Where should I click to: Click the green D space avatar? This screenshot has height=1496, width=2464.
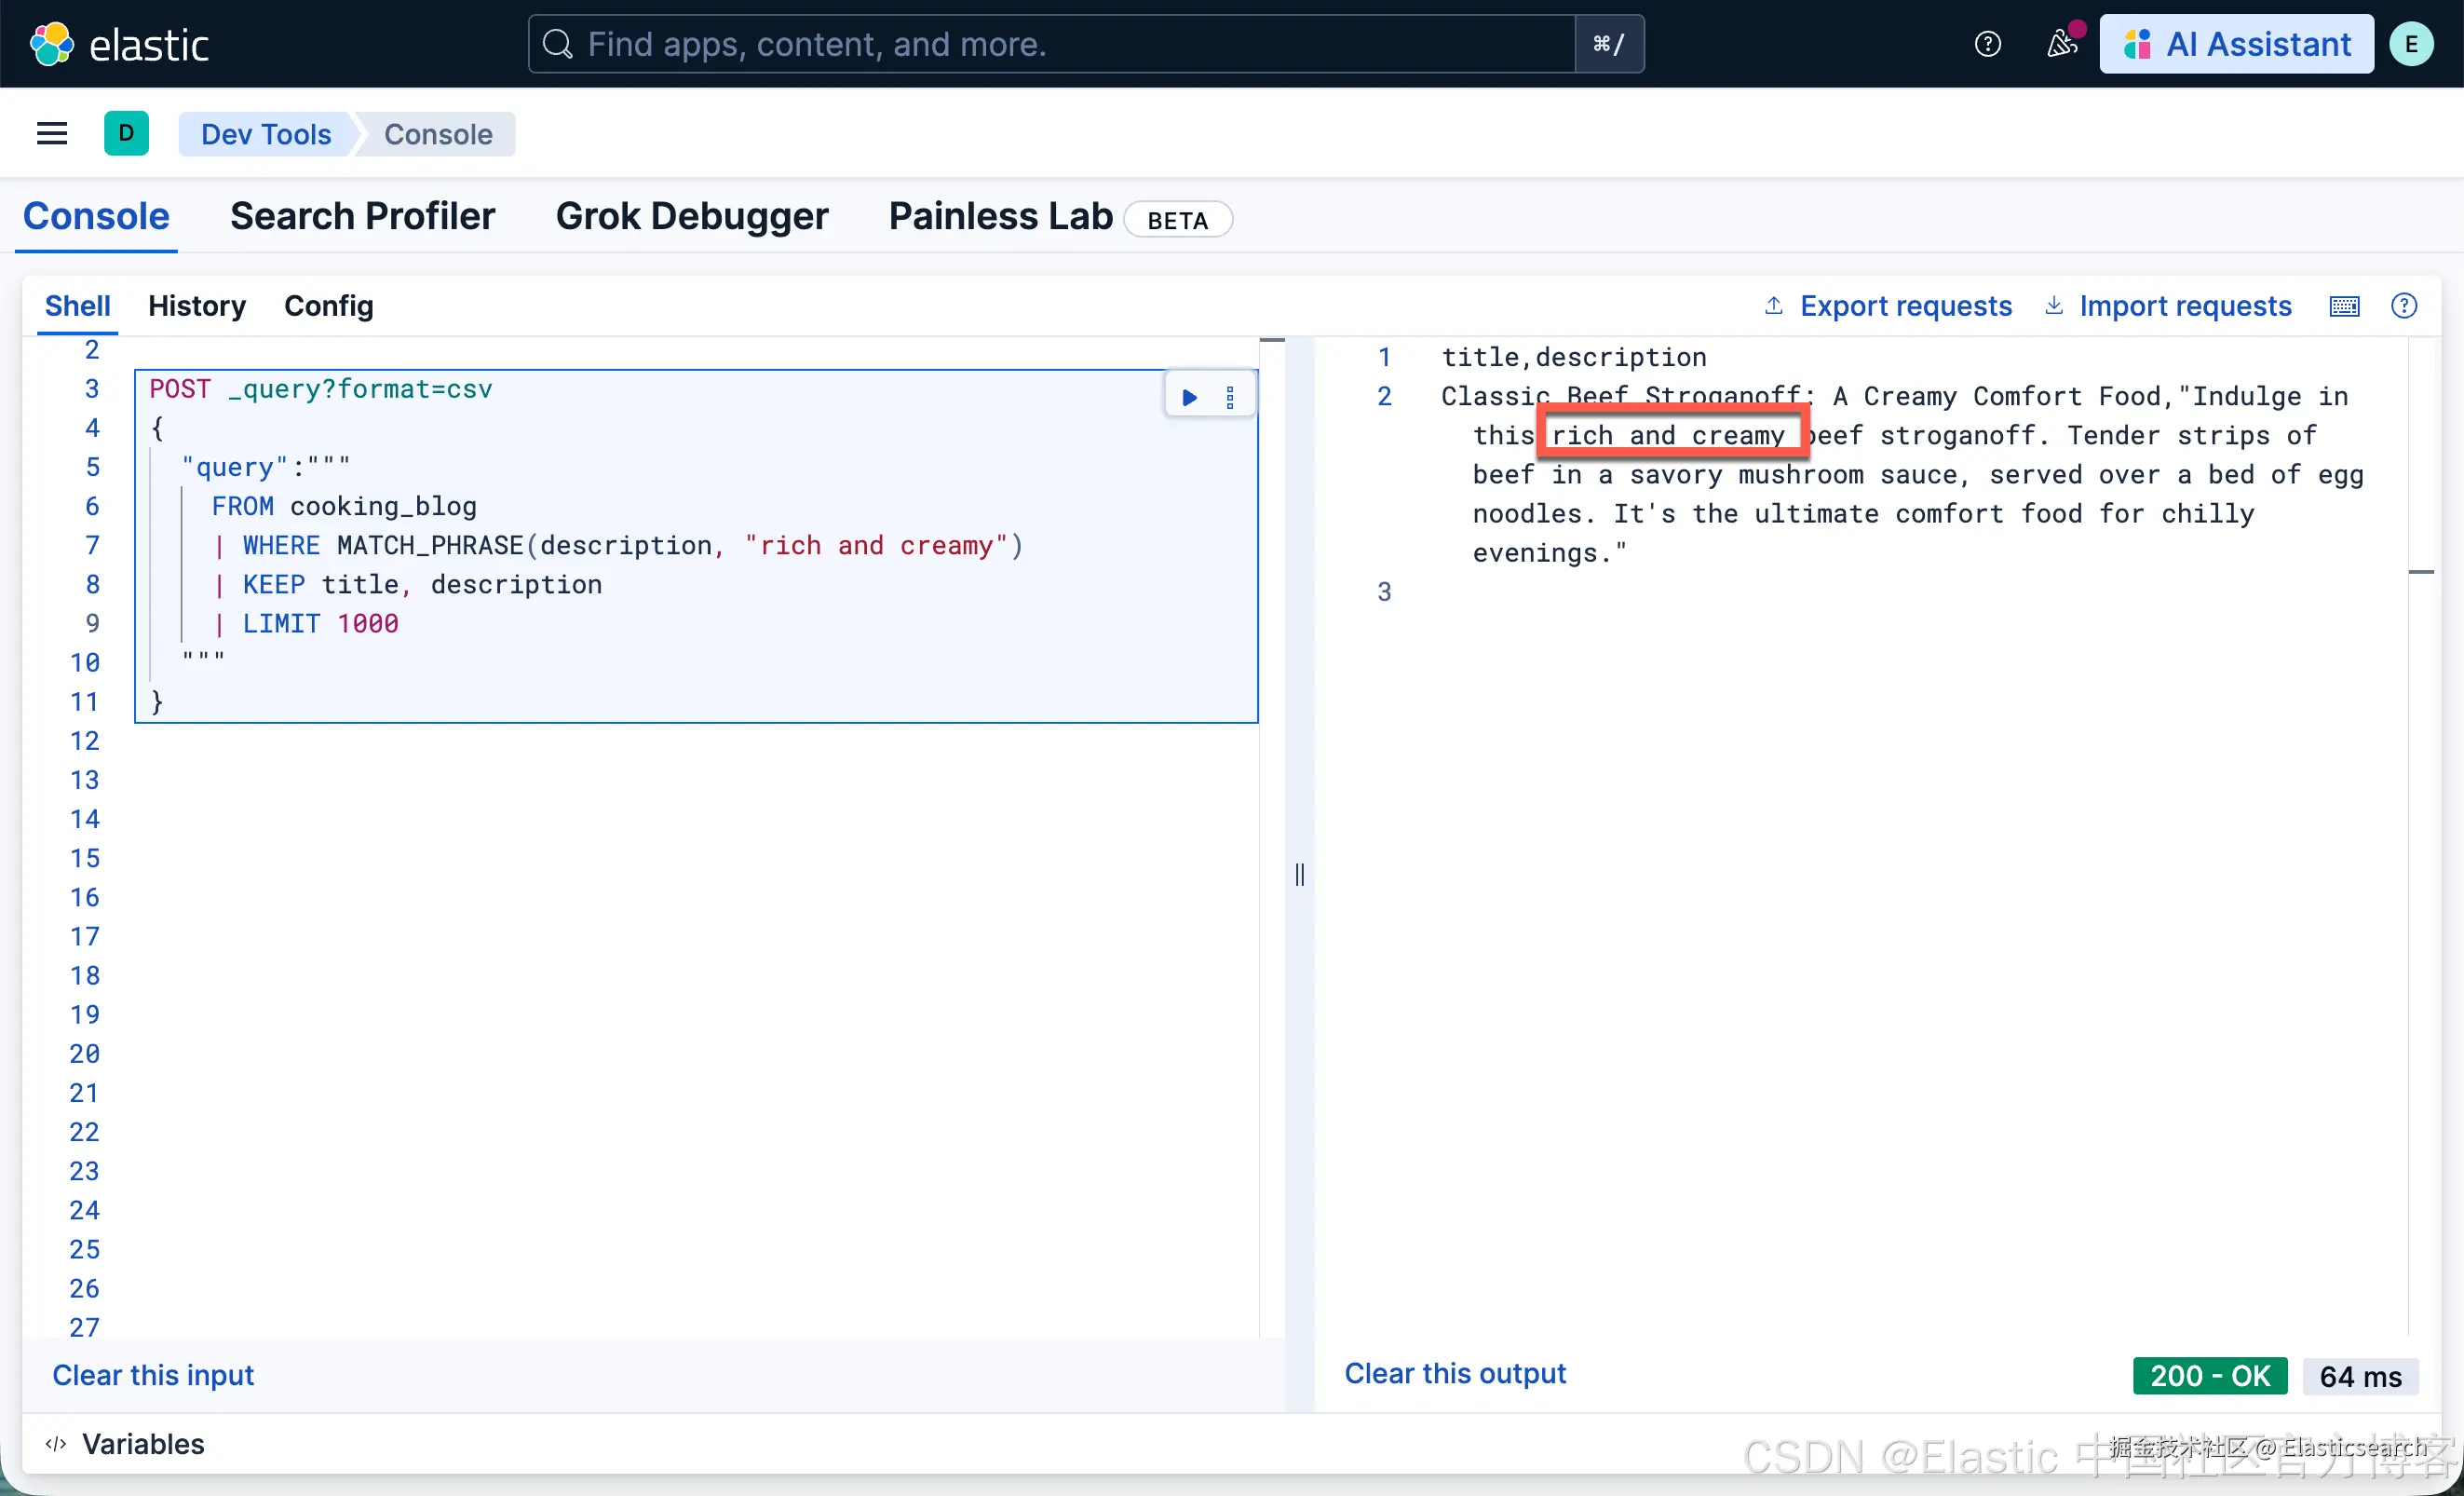[126, 133]
